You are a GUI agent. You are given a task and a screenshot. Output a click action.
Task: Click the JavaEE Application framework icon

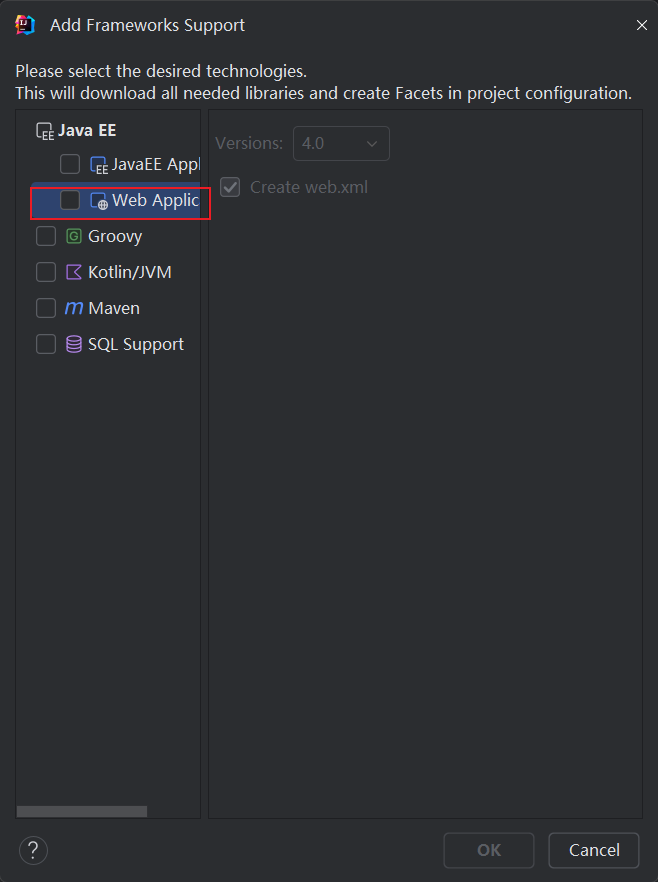99,165
